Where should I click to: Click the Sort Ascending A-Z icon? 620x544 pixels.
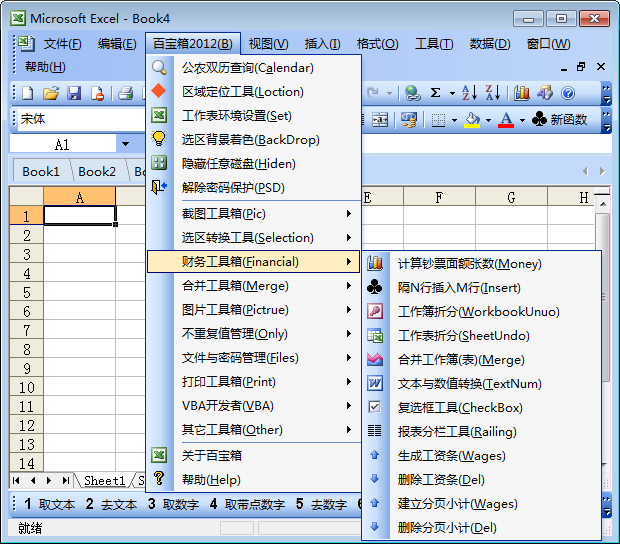coord(469,93)
